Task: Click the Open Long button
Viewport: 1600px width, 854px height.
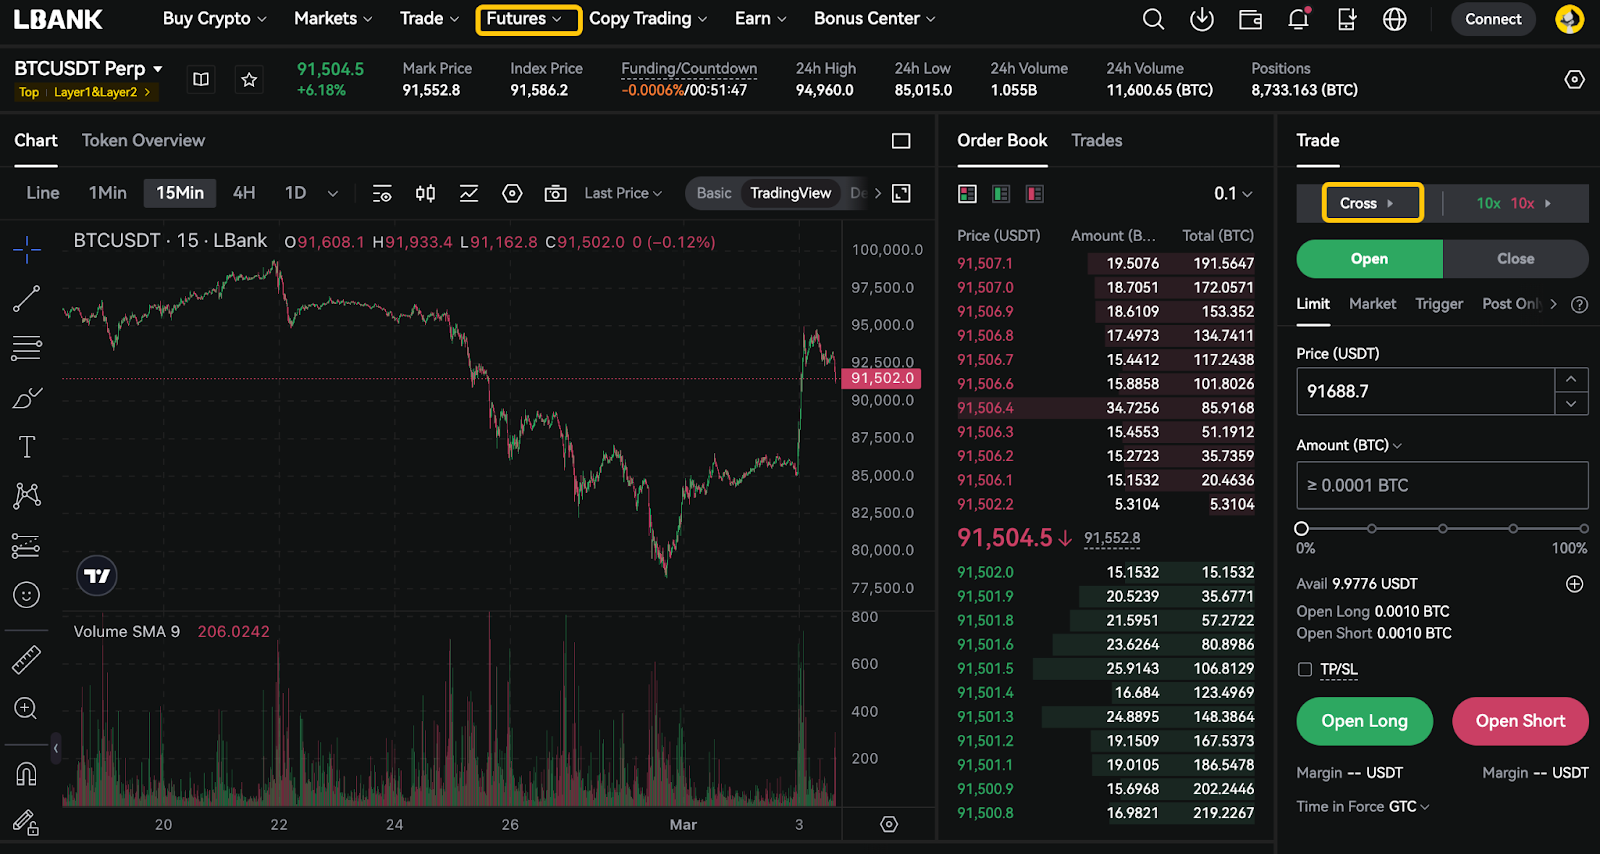Action: [x=1364, y=721]
